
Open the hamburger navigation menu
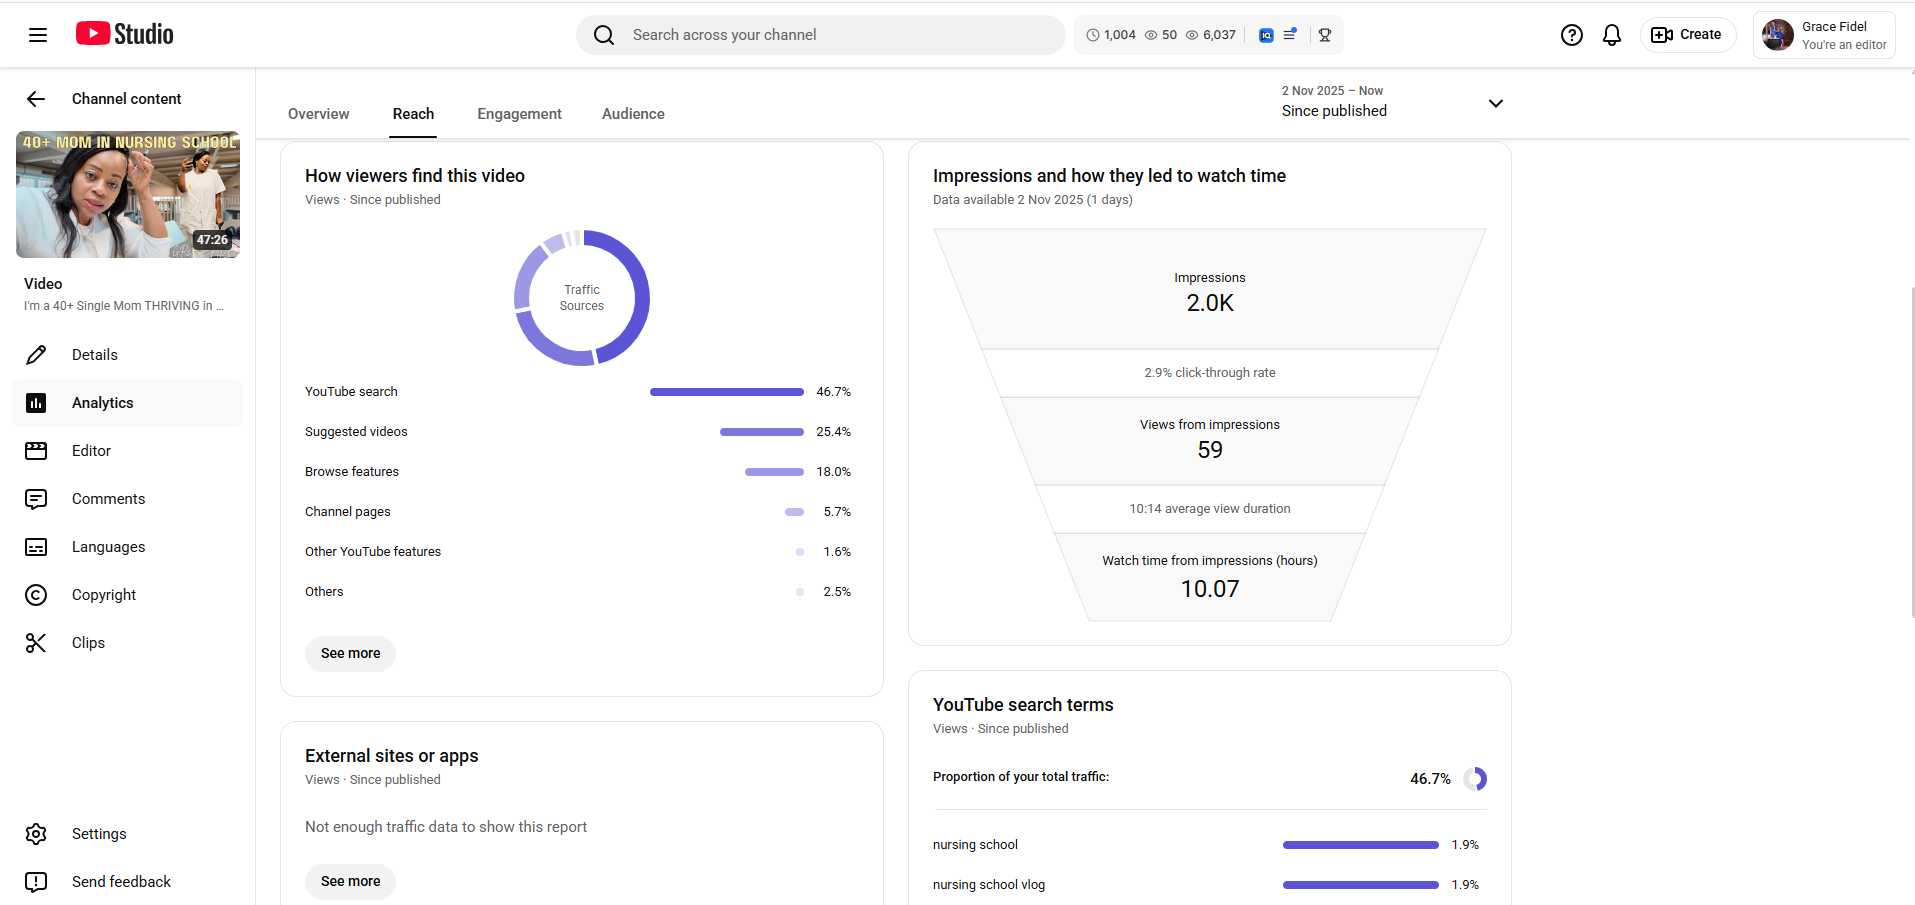click(x=38, y=35)
